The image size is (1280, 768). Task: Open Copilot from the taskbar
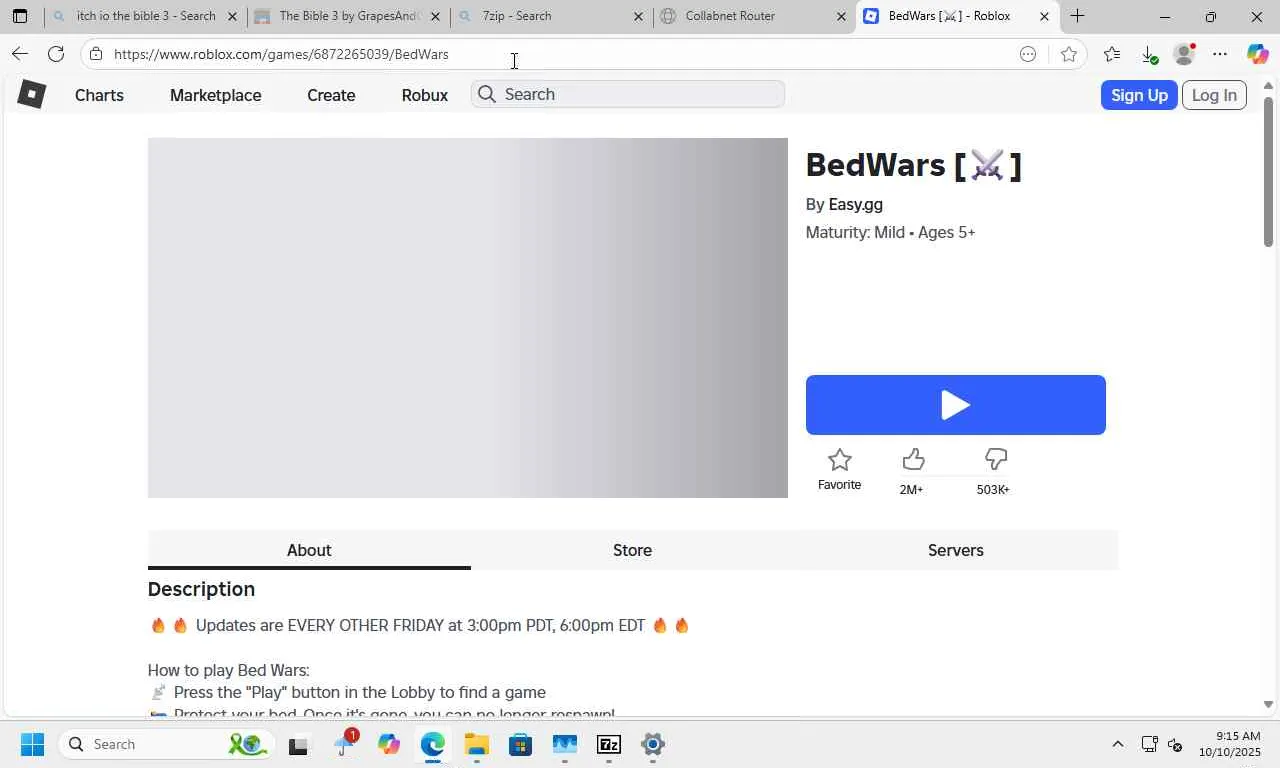point(388,745)
